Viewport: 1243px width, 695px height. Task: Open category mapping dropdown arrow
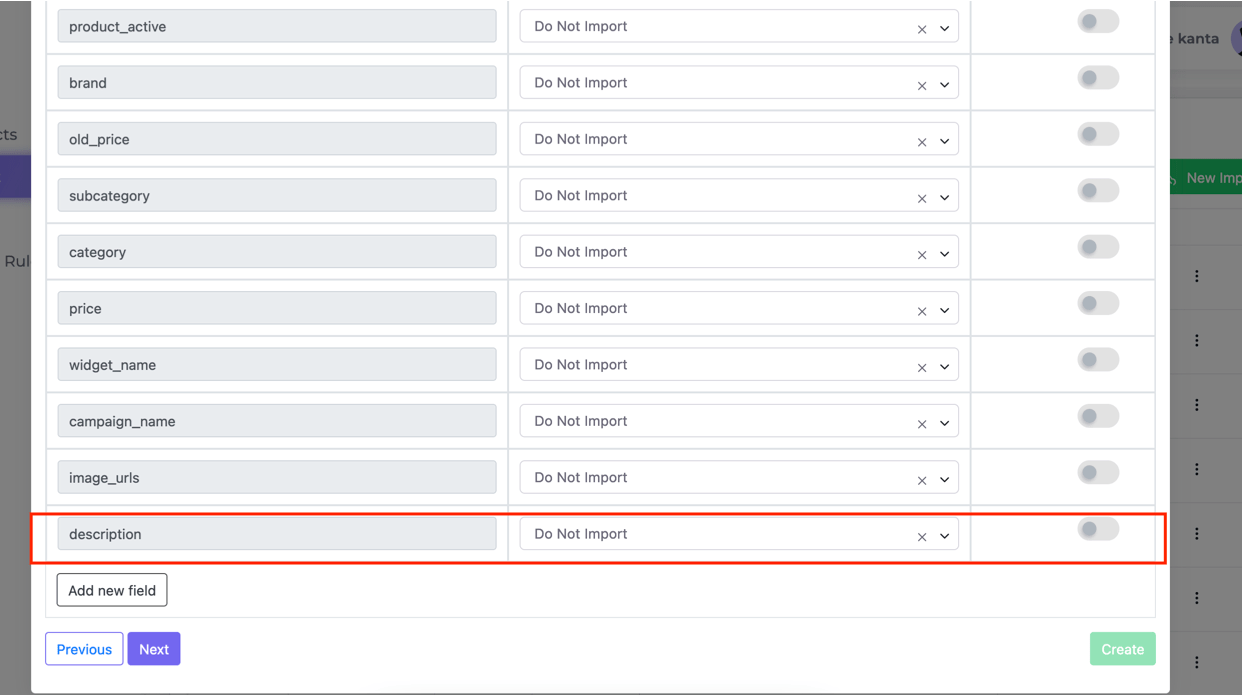click(x=944, y=255)
